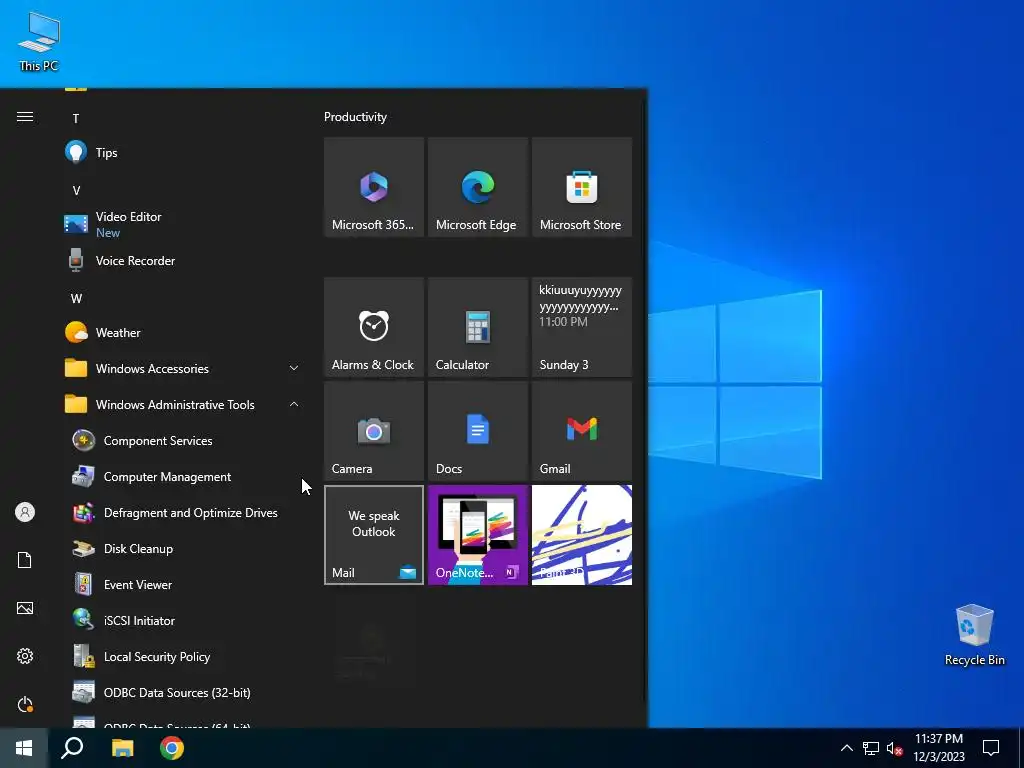The width and height of the screenshot is (1024, 768).
Task: Open the notification Action Center
Action: click(991, 748)
